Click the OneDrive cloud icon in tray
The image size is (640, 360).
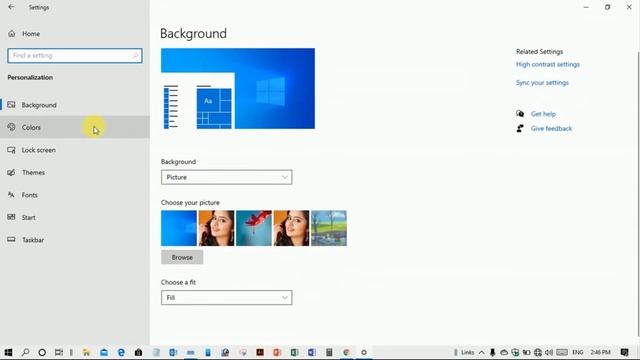pos(504,352)
